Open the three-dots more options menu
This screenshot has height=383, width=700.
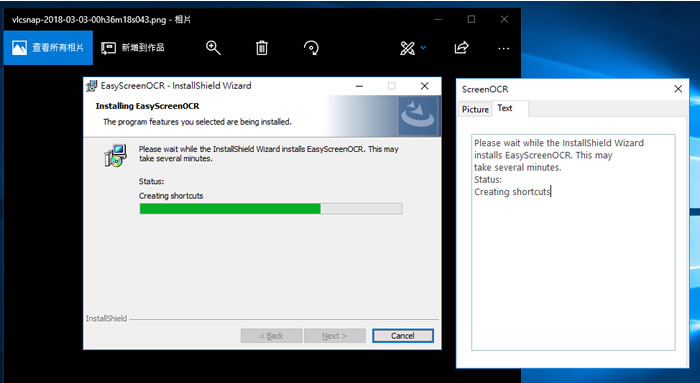coord(504,48)
